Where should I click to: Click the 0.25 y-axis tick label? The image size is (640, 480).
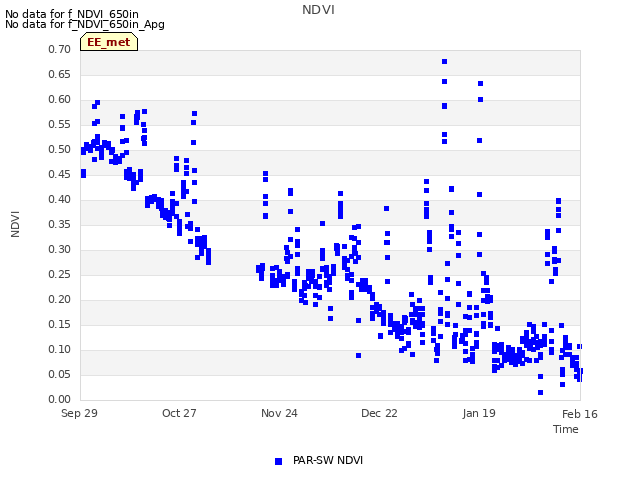(x=59, y=274)
